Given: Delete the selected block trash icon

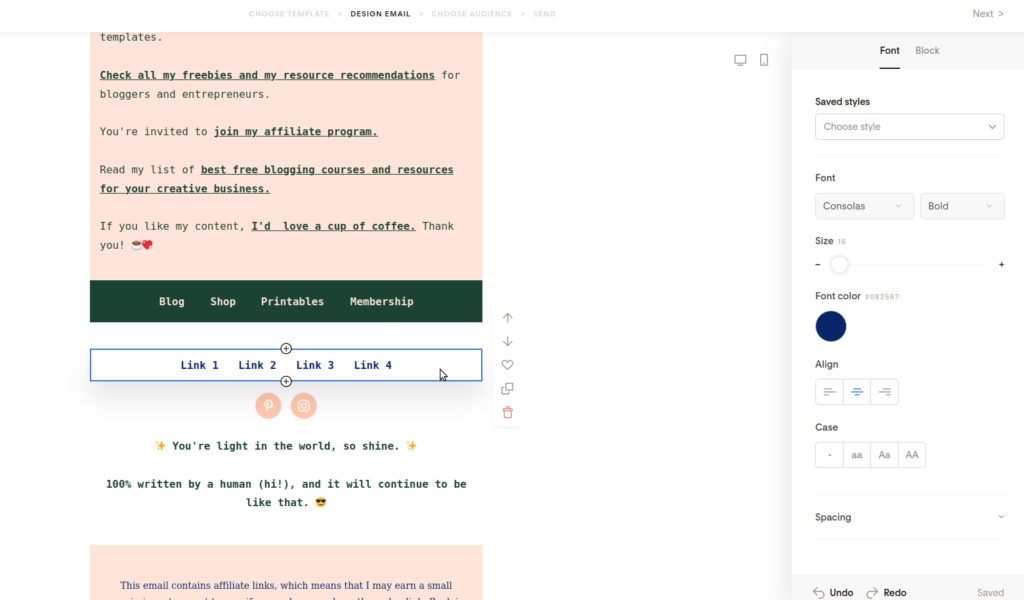Looking at the screenshot, I should pyautogui.click(x=507, y=413).
